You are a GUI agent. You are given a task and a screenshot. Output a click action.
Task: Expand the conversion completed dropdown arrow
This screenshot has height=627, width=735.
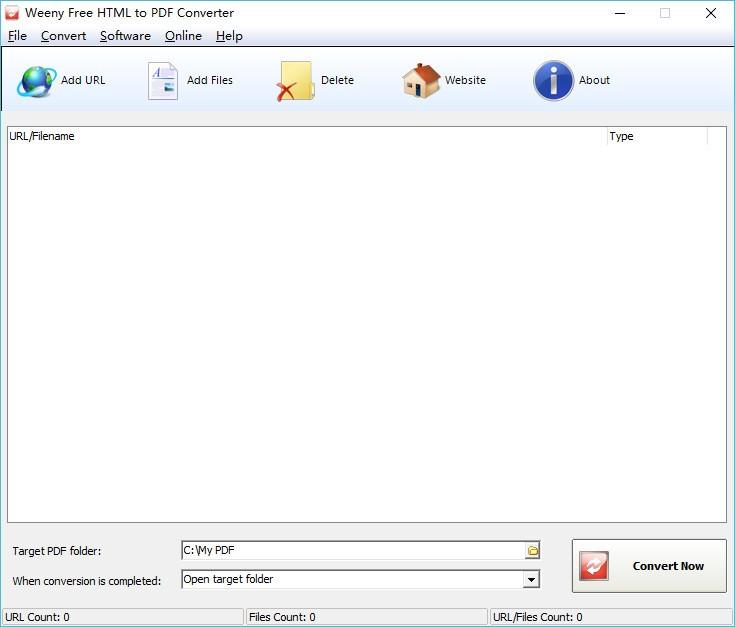pos(531,580)
